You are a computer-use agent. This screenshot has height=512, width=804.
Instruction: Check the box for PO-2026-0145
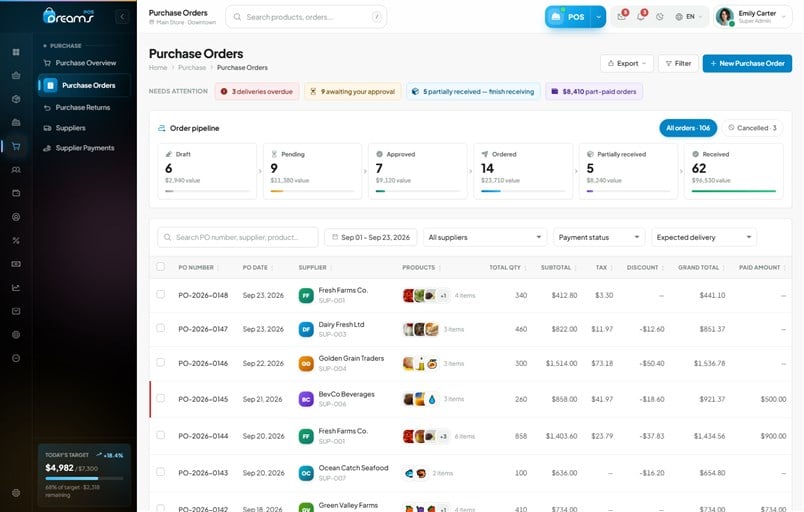point(160,398)
